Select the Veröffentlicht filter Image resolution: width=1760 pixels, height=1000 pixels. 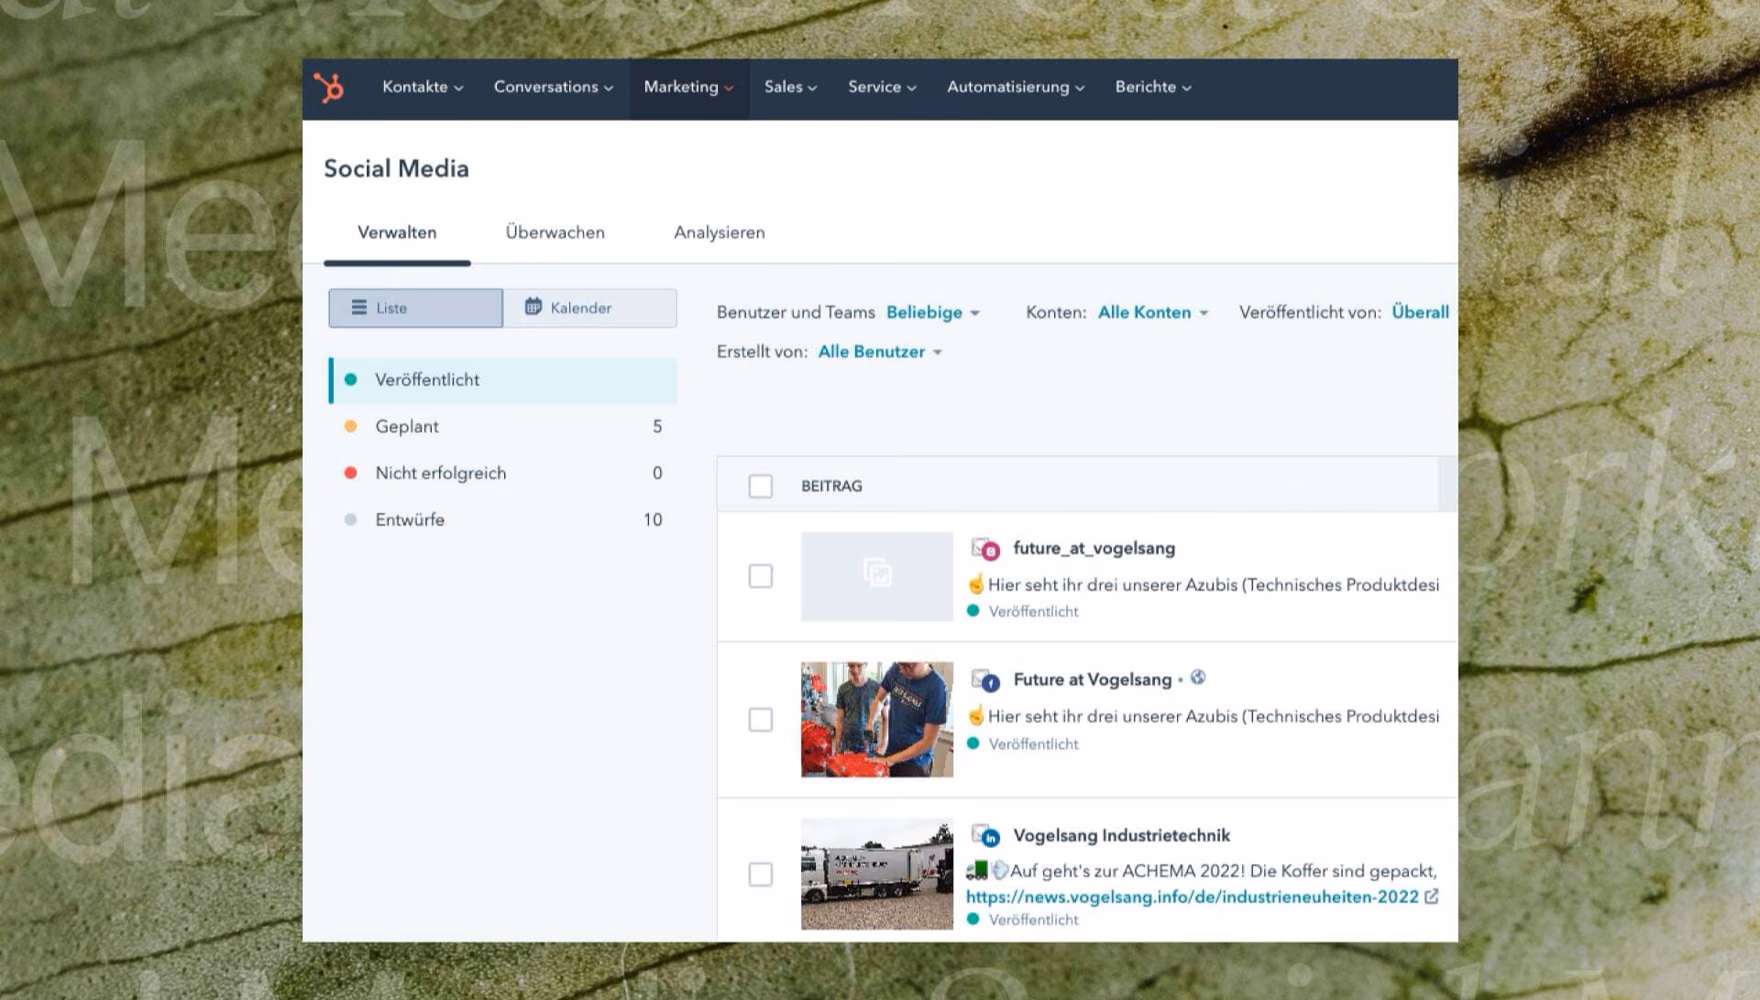(x=503, y=380)
